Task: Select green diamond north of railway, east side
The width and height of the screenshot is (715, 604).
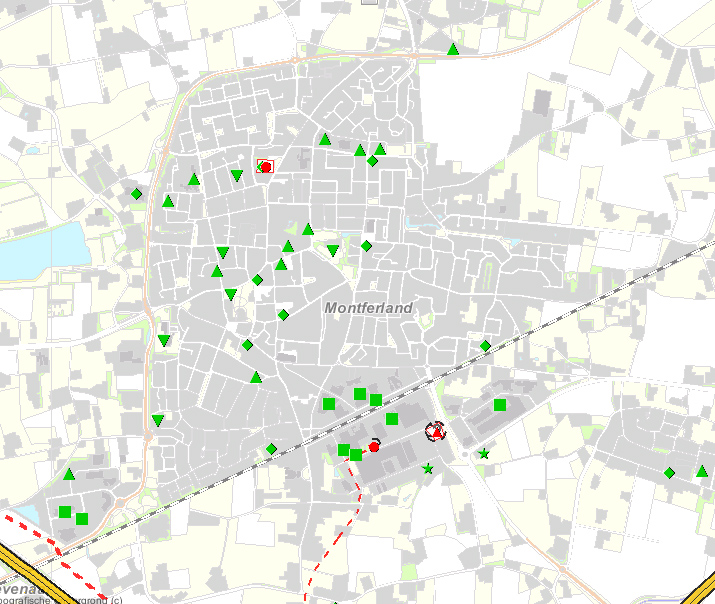Action: tap(485, 346)
